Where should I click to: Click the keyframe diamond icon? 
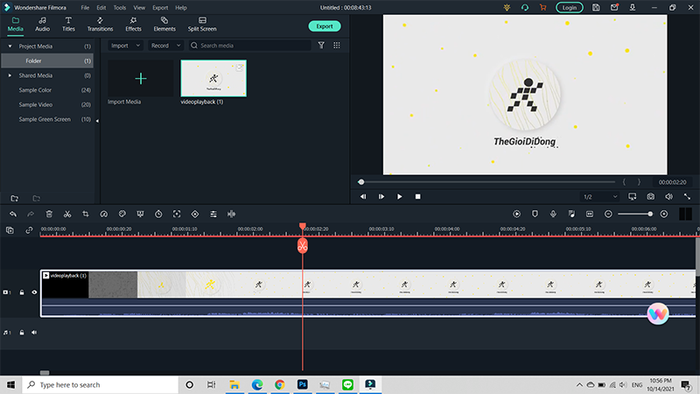point(195,214)
